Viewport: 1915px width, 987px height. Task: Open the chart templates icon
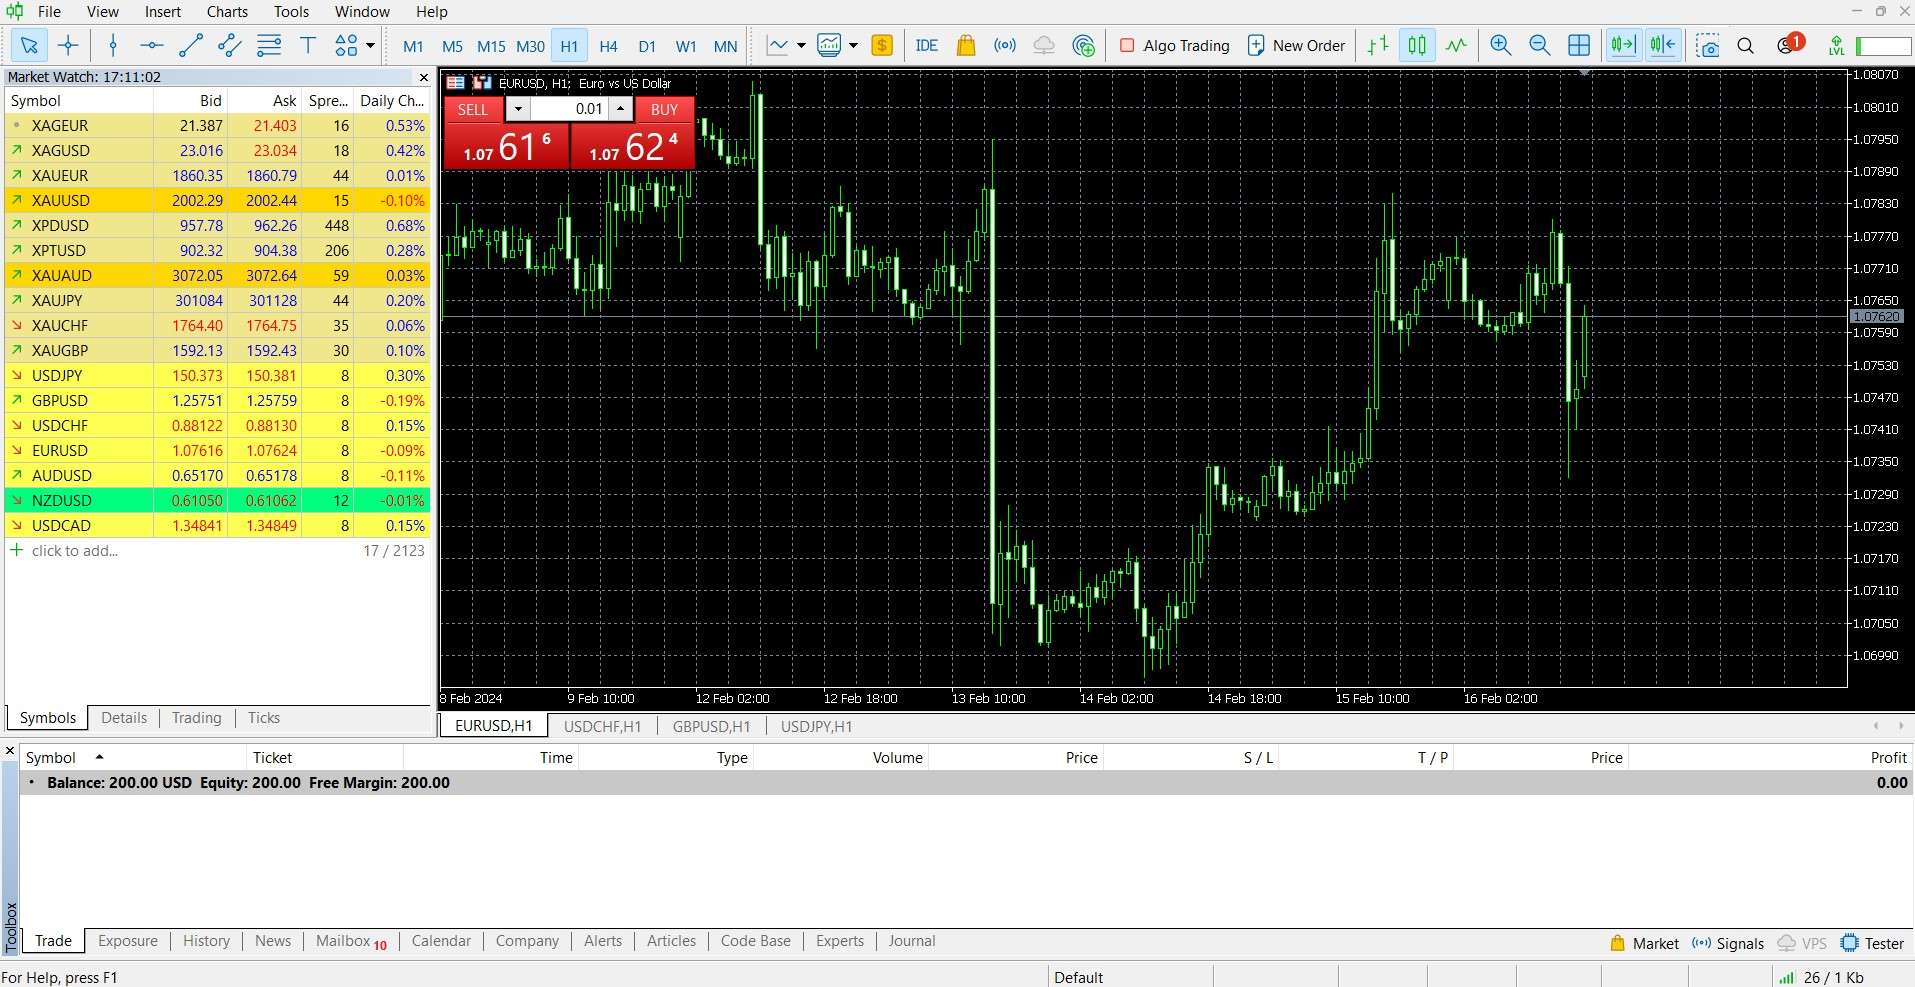pos(829,45)
